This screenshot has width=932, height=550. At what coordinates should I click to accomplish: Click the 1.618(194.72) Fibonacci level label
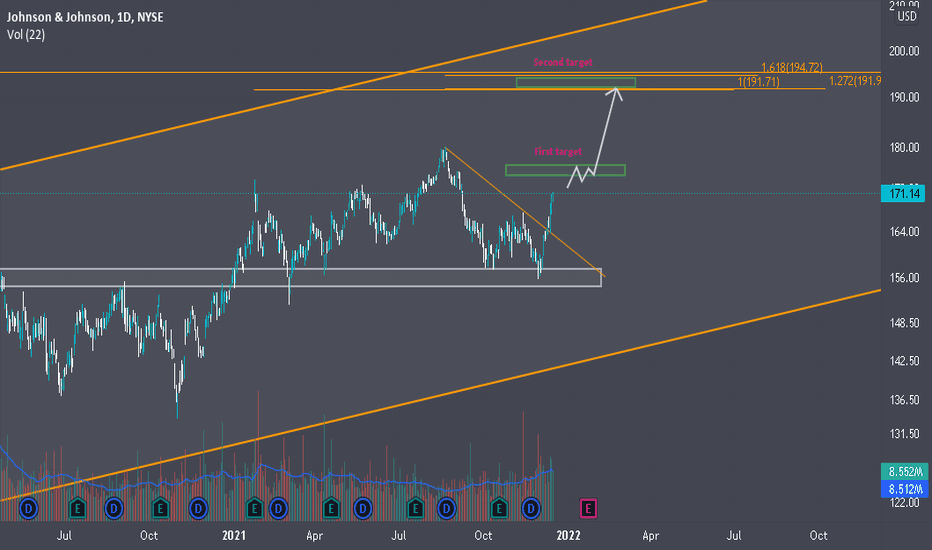pos(792,67)
